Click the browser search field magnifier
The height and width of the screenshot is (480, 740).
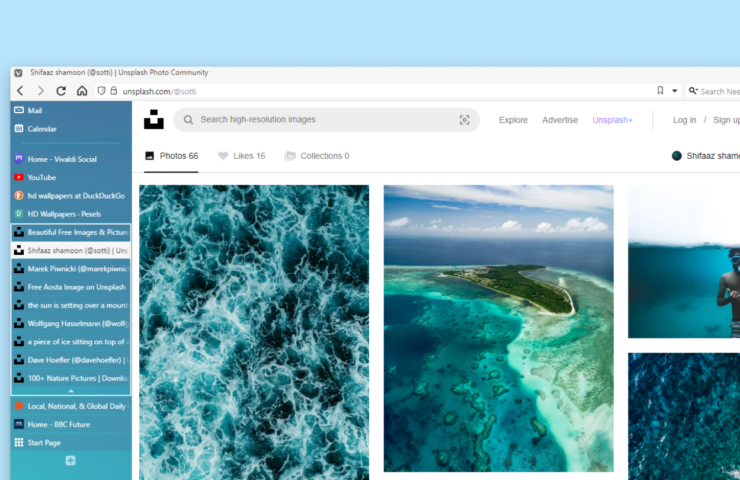click(693, 91)
